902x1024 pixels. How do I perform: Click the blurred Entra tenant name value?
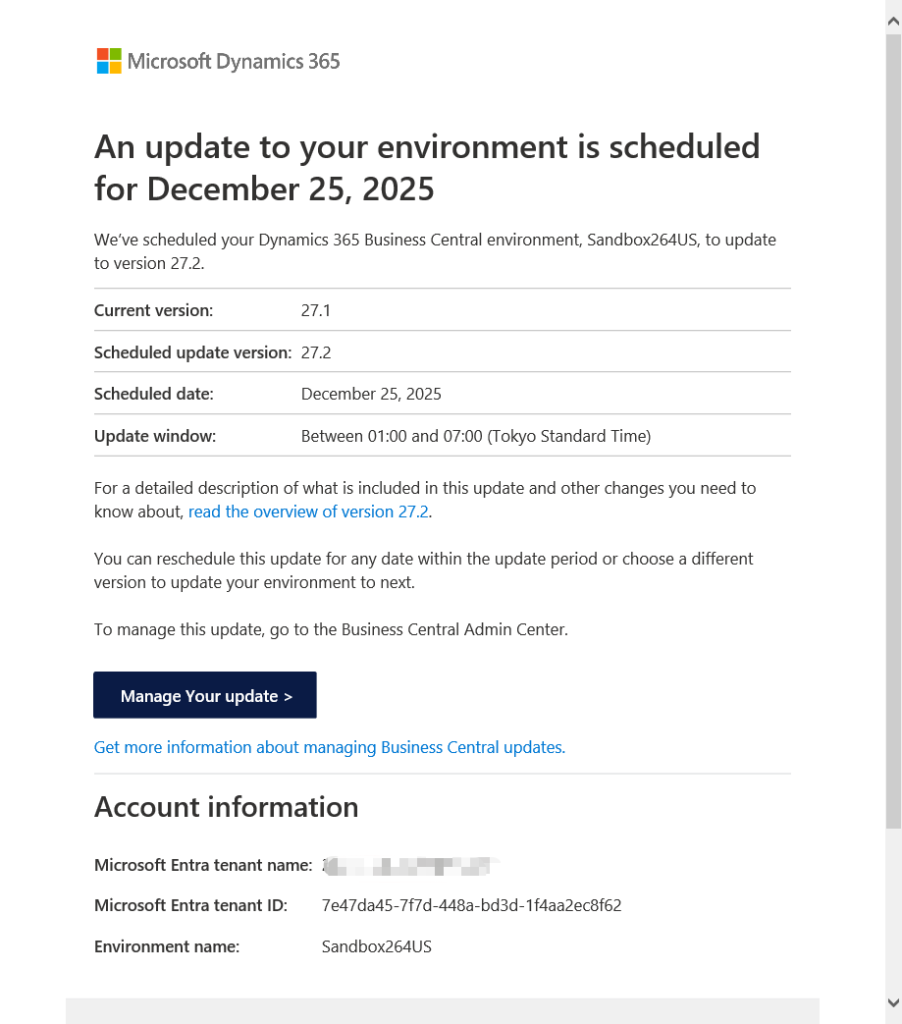click(410, 865)
